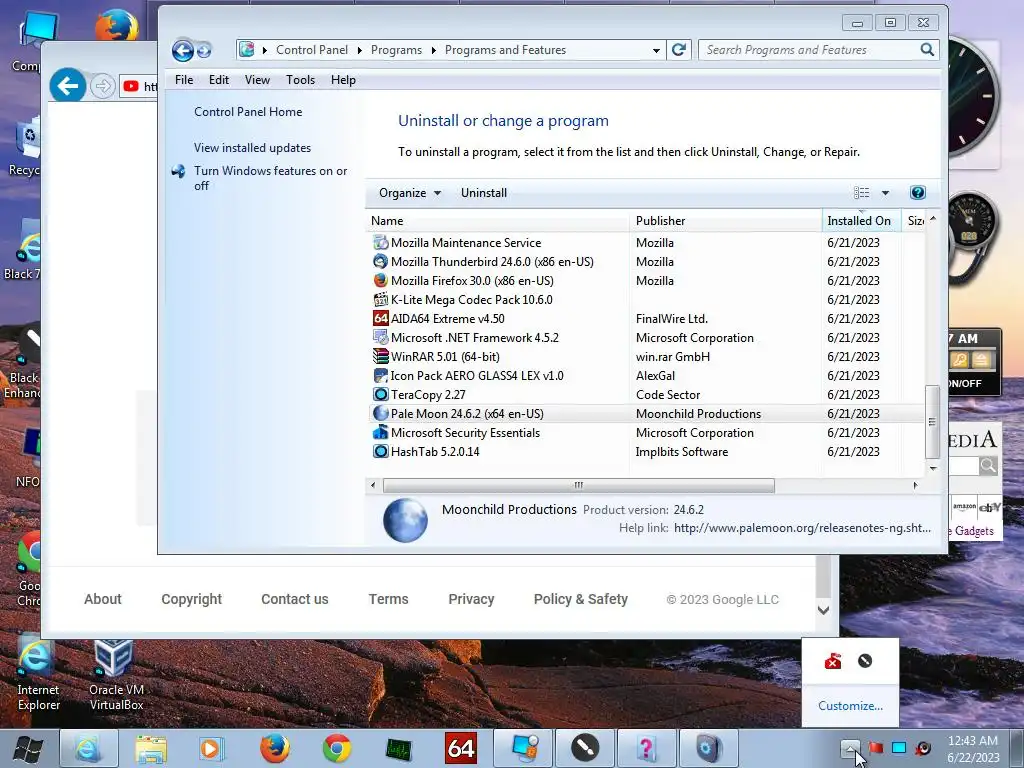
Task: Click the vertical scrollbar thumb in program list
Action: 933,422
